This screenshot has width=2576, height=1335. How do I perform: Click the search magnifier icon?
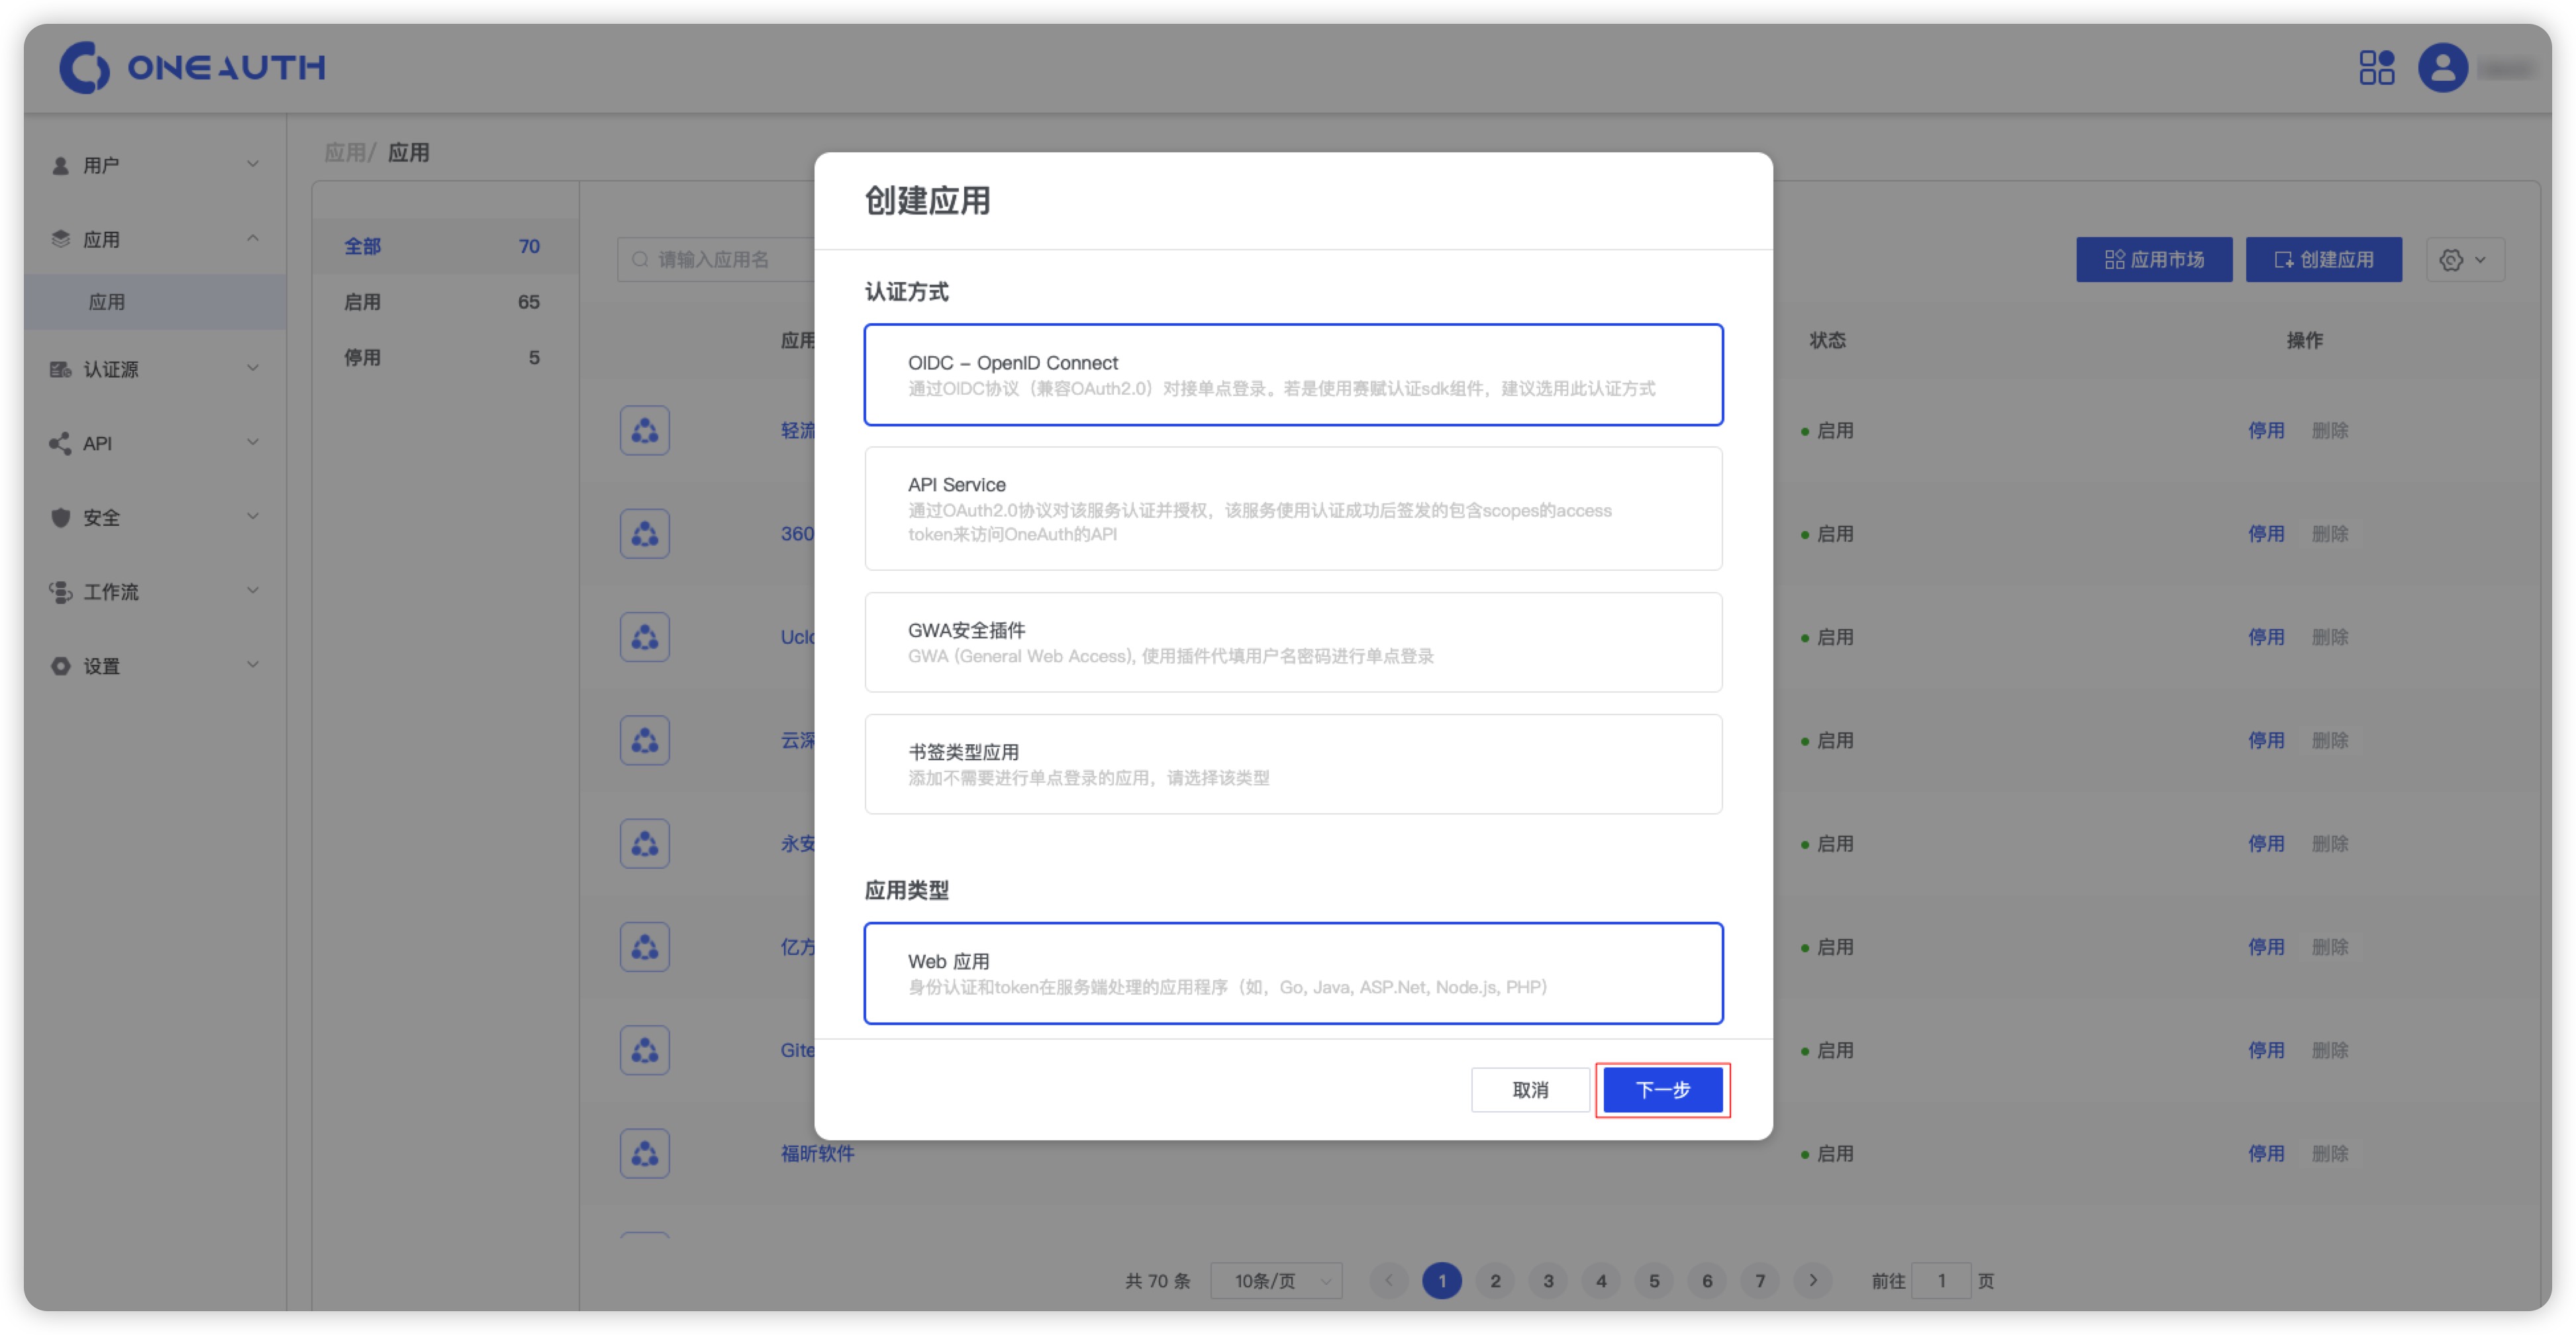pyautogui.click(x=640, y=259)
